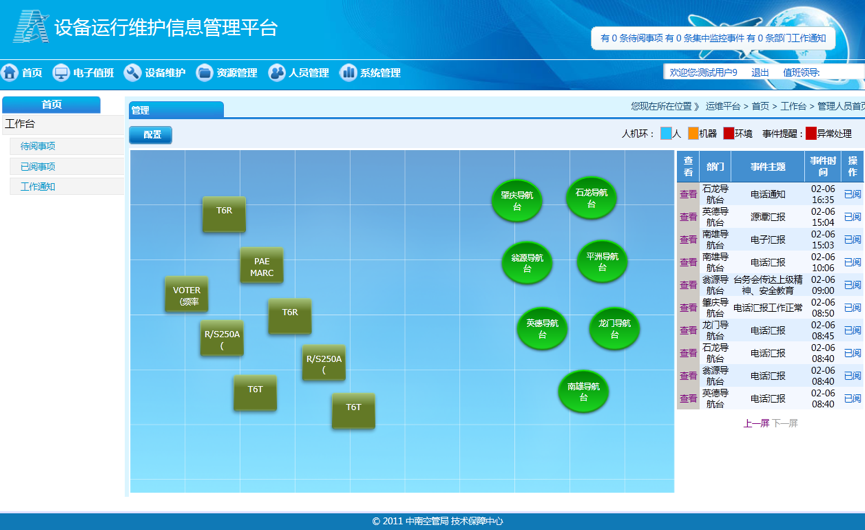Open the 设备维护 wrench icon menu

(x=132, y=73)
